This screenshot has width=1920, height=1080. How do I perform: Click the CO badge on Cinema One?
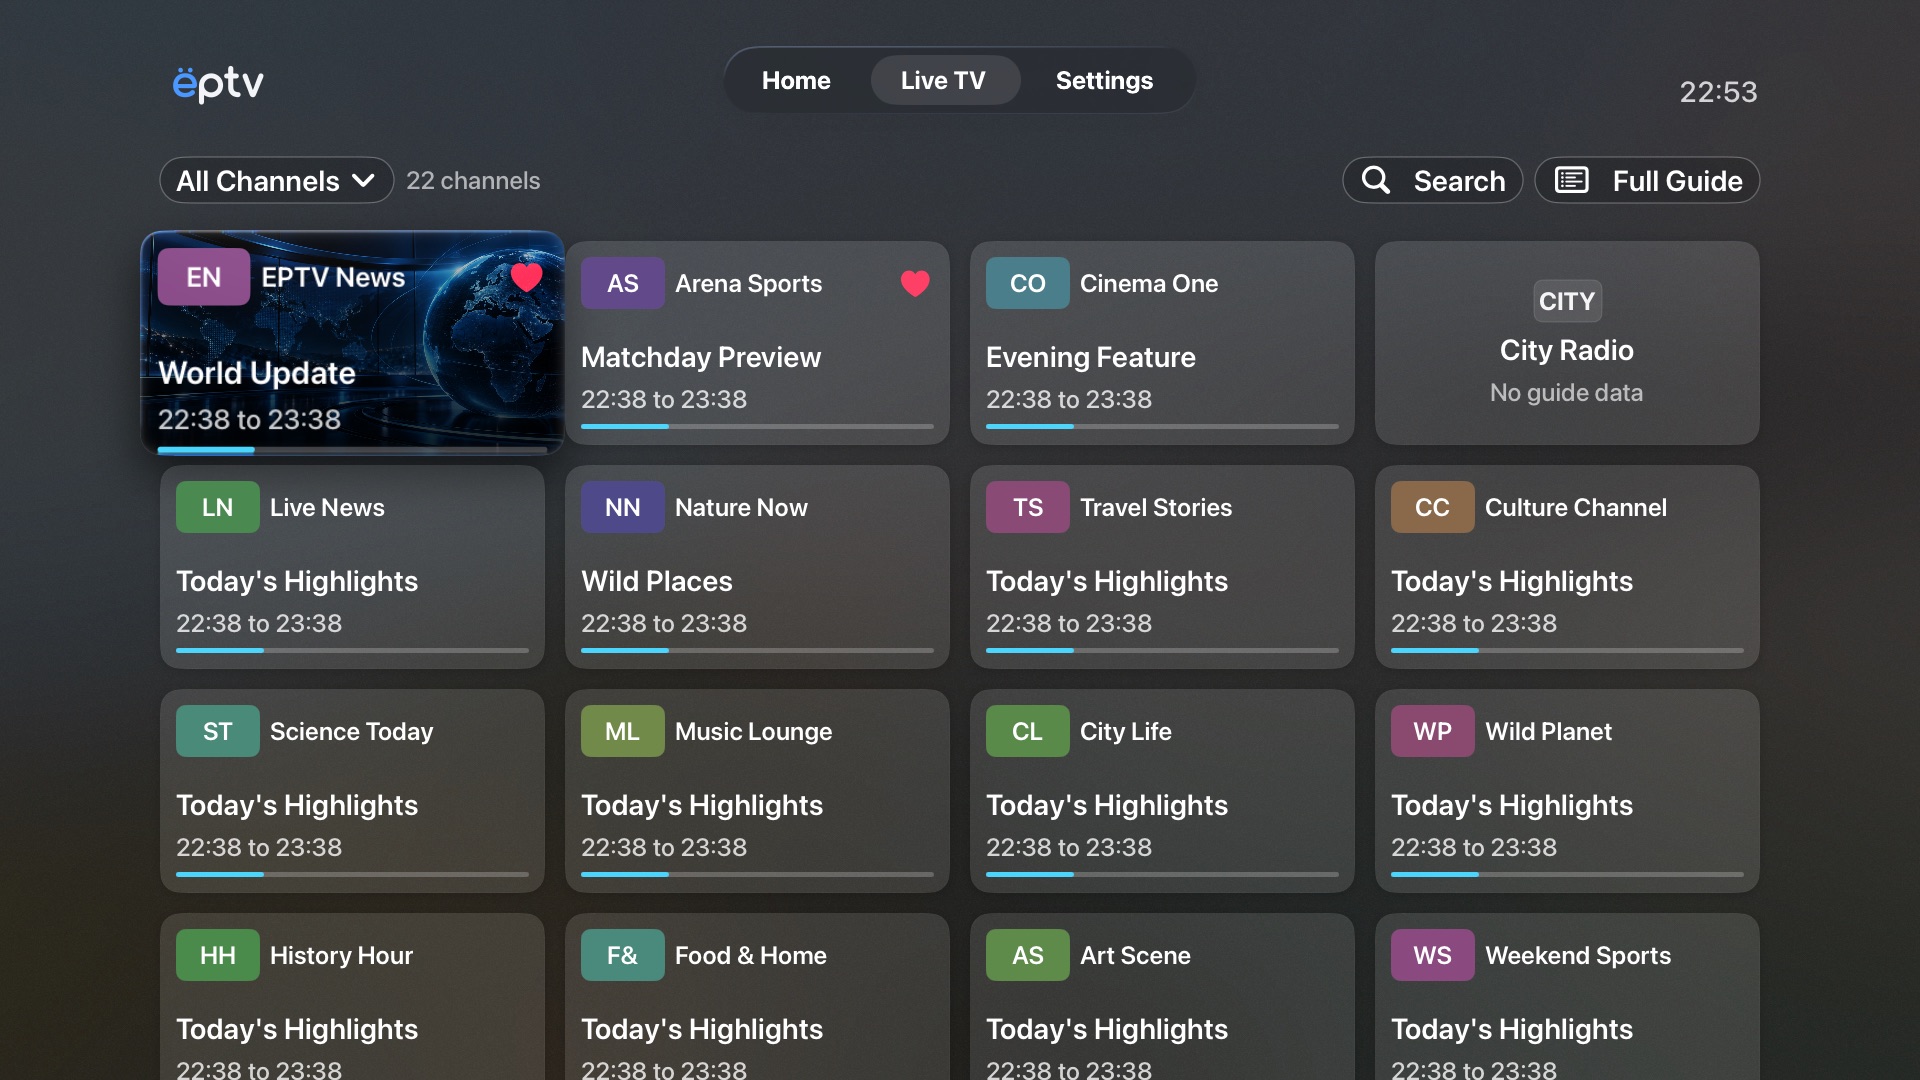(x=1028, y=284)
